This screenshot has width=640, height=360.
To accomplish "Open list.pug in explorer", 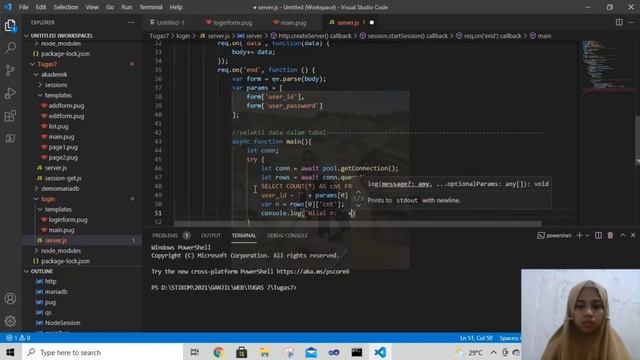I will [x=58, y=127].
